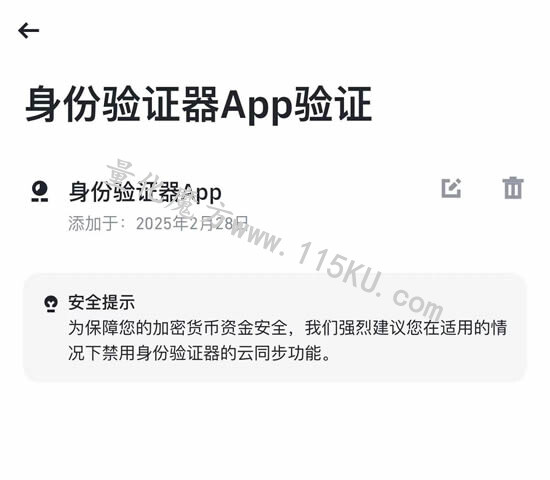This screenshot has height=480, width=550.
Task: Go back using the left arrow
Action: click(x=28, y=31)
